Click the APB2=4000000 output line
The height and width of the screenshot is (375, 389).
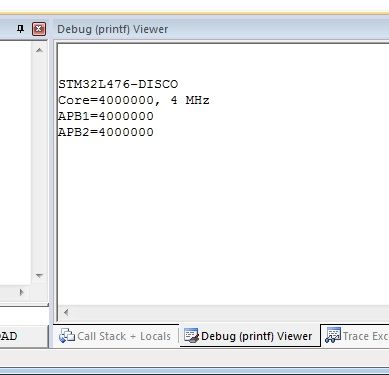click(x=106, y=132)
